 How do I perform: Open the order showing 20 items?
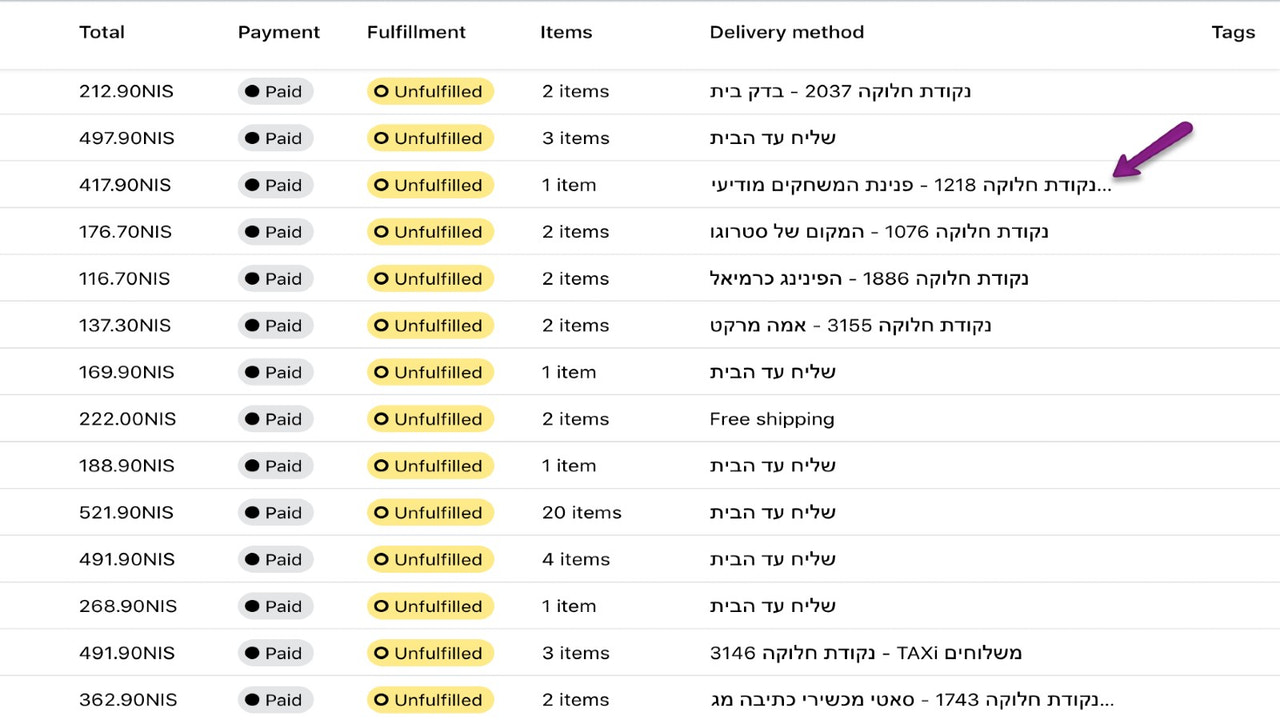click(581, 512)
